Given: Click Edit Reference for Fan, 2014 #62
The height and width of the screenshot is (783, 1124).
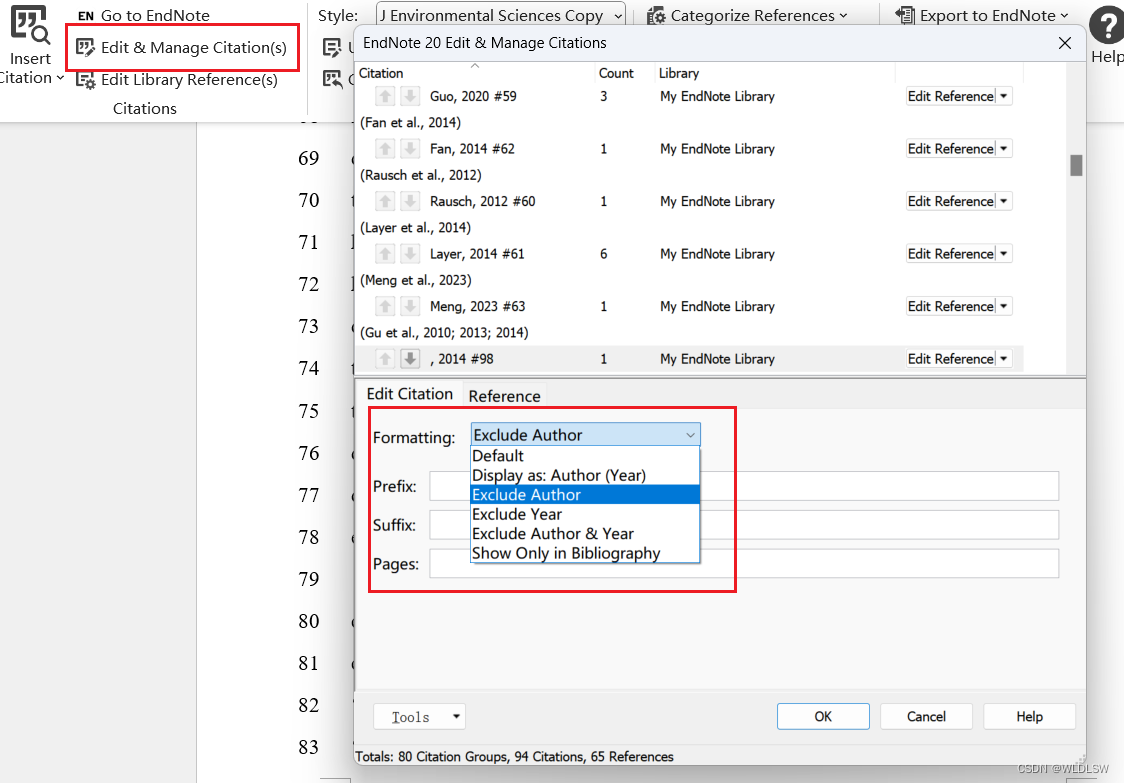Looking at the screenshot, I should coord(951,148).
